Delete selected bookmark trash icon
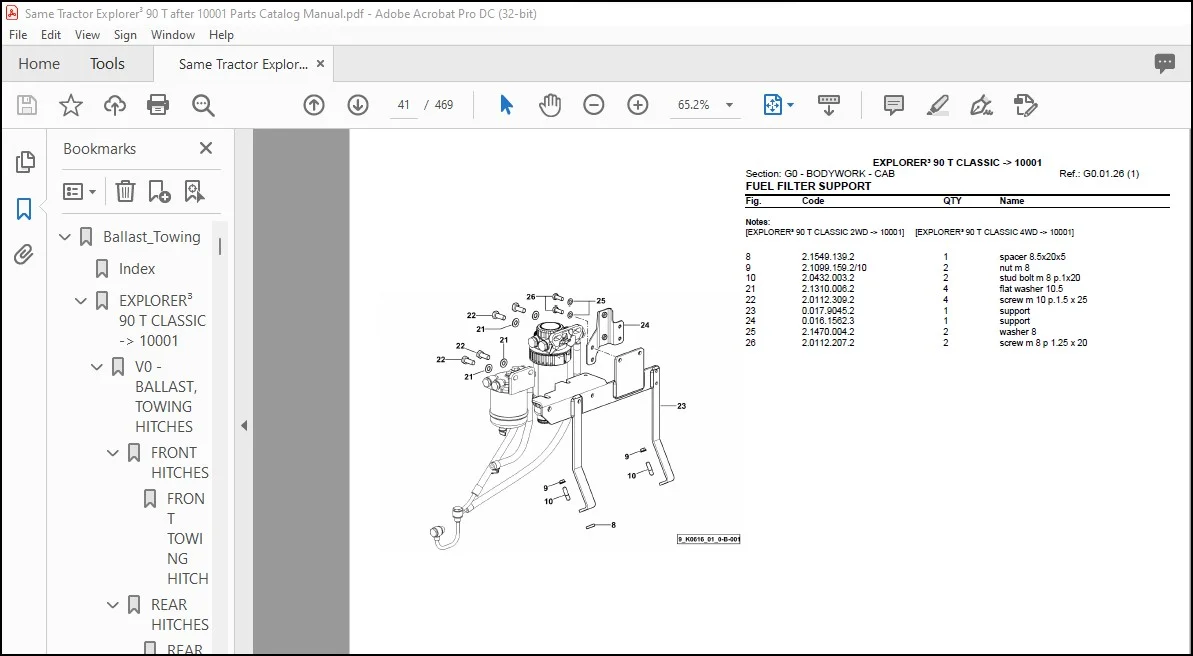The width and height of the screenshot is (1193, 656). [x=126, y=191]
